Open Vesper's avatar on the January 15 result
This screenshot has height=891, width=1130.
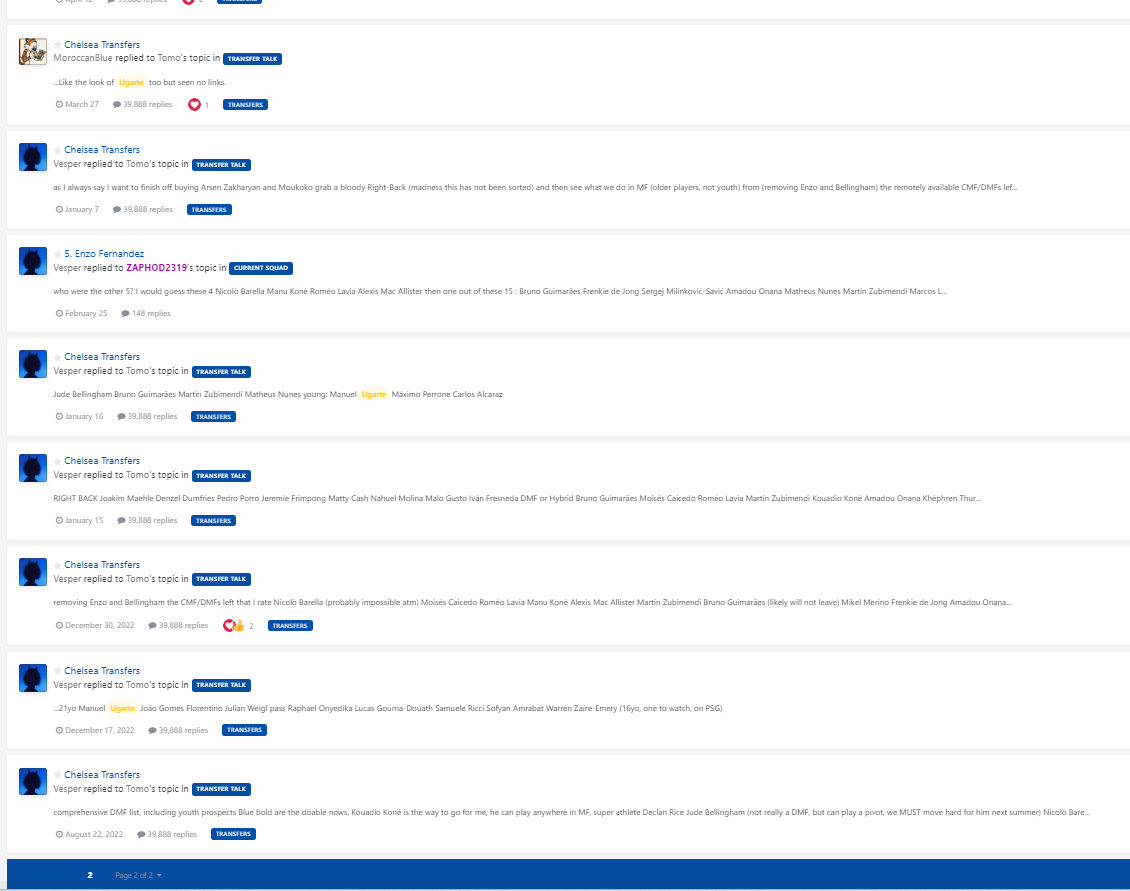pos(32,468)
